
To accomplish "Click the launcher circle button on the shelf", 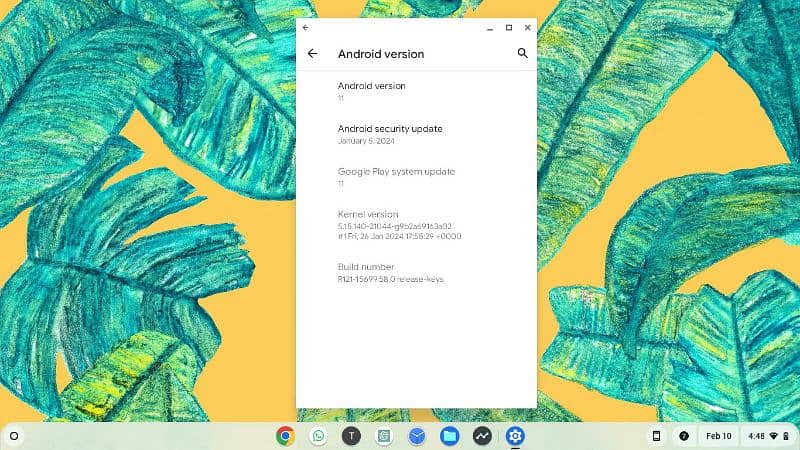I will click(15, 436).
